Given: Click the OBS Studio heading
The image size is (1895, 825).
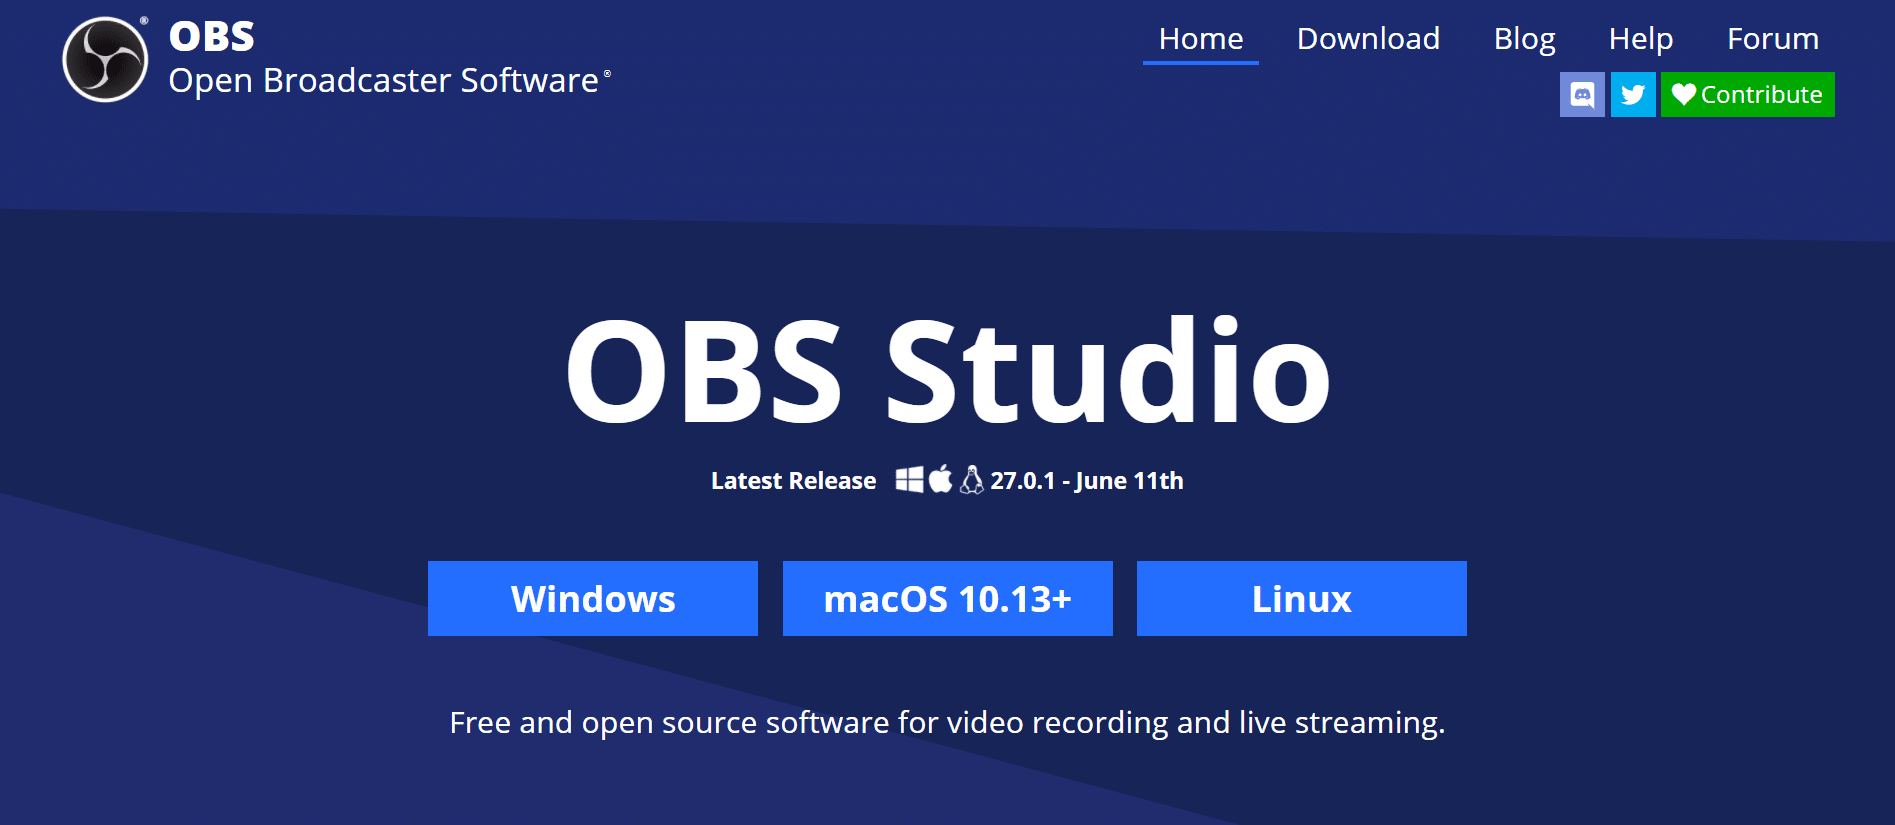Looking at the screenshot, I should click(948, 370).
